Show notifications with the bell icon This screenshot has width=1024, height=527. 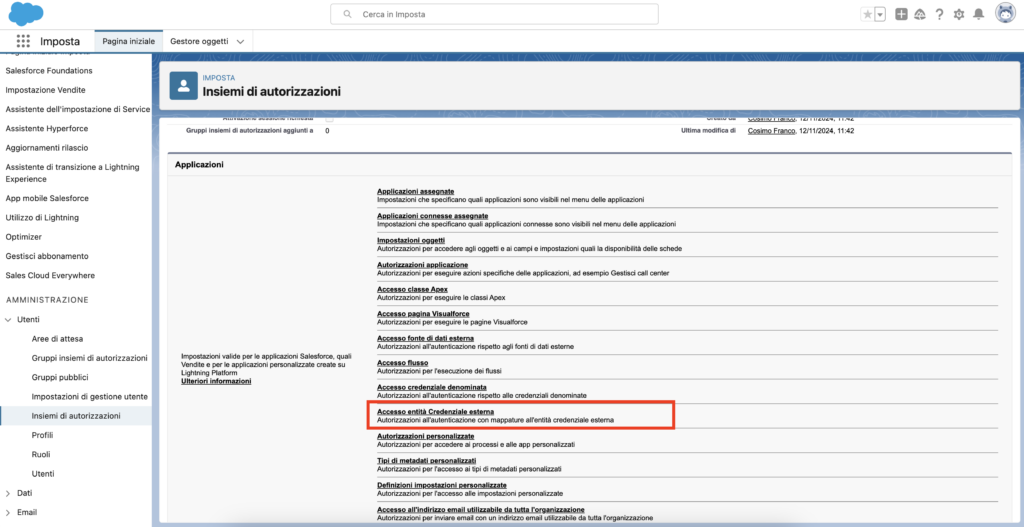[x=979, y=14]
